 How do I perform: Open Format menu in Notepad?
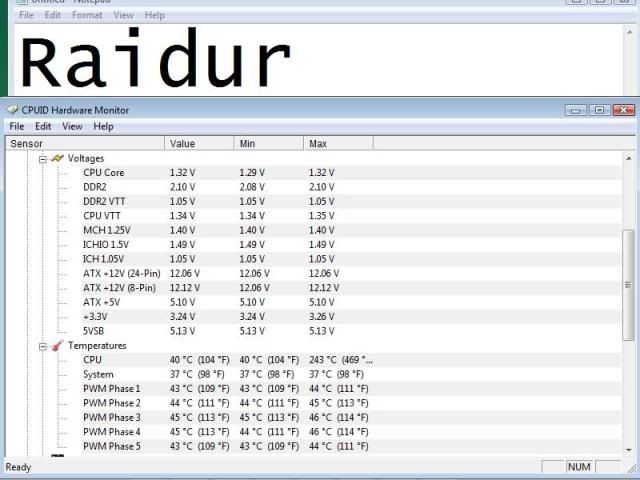tap(87, 16)
